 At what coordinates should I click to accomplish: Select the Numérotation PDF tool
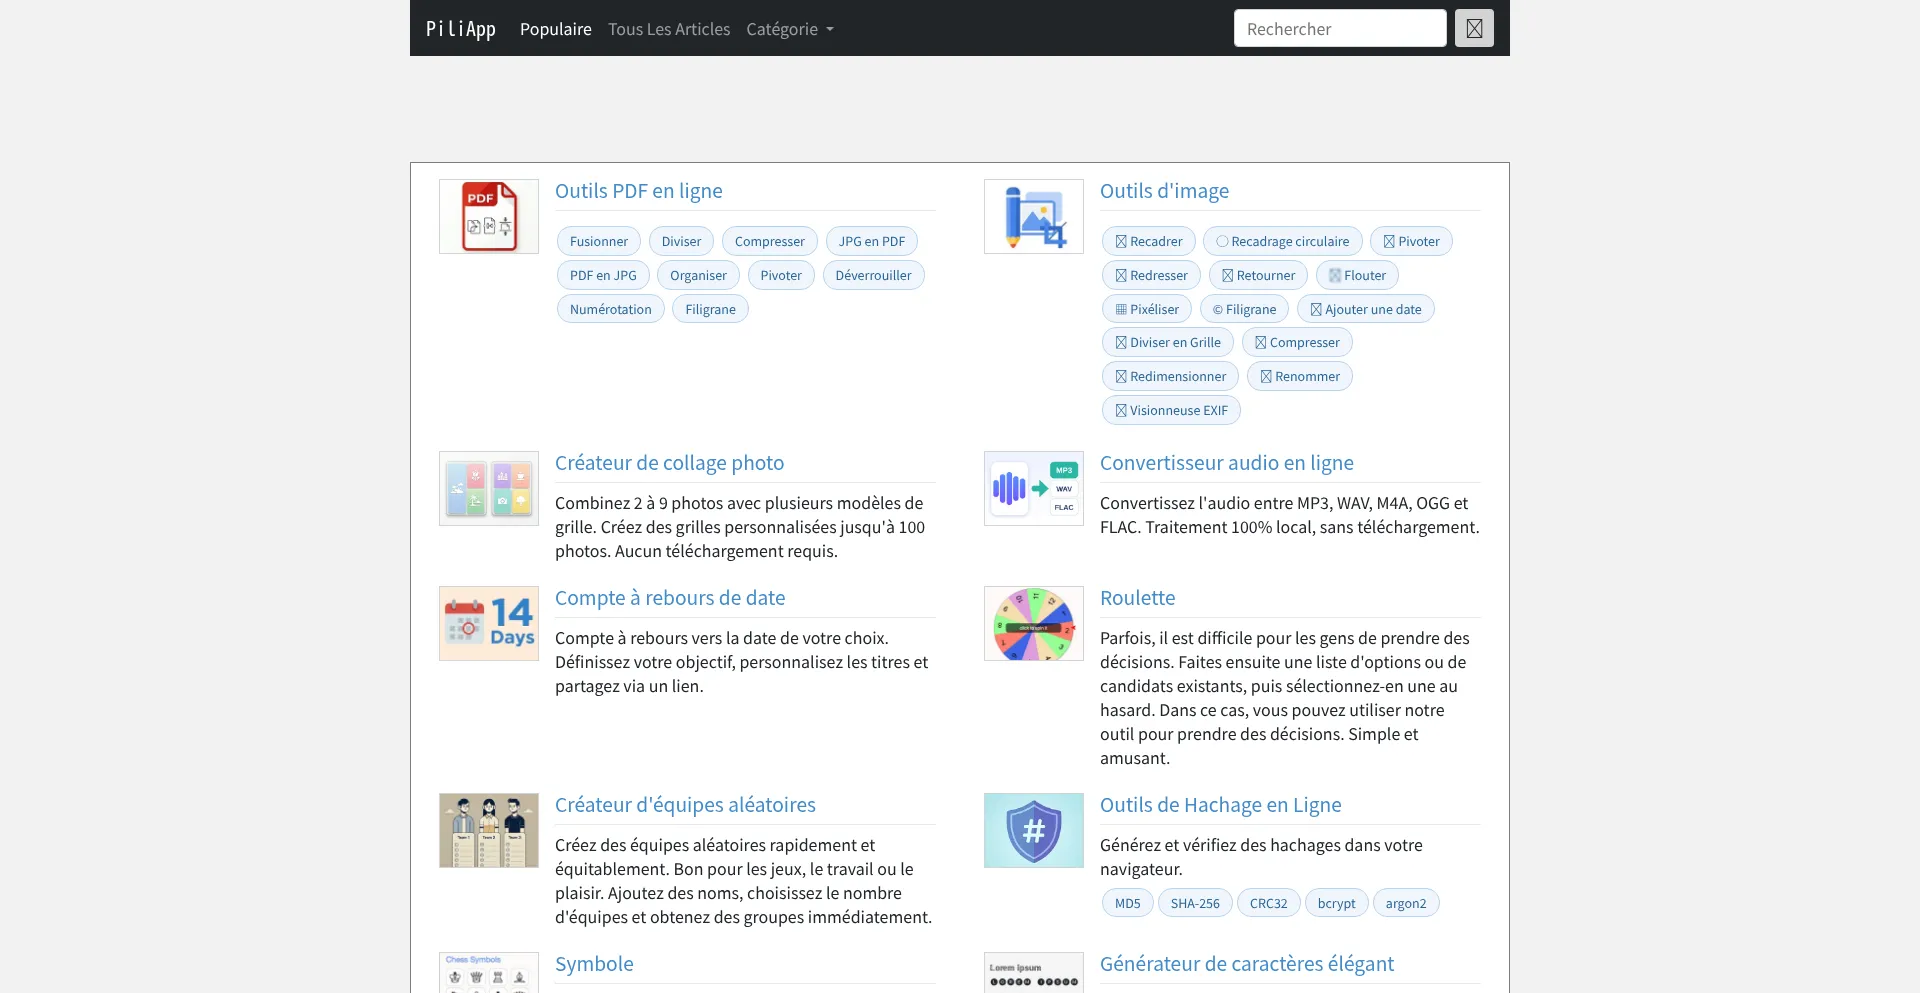click(611, 309)
